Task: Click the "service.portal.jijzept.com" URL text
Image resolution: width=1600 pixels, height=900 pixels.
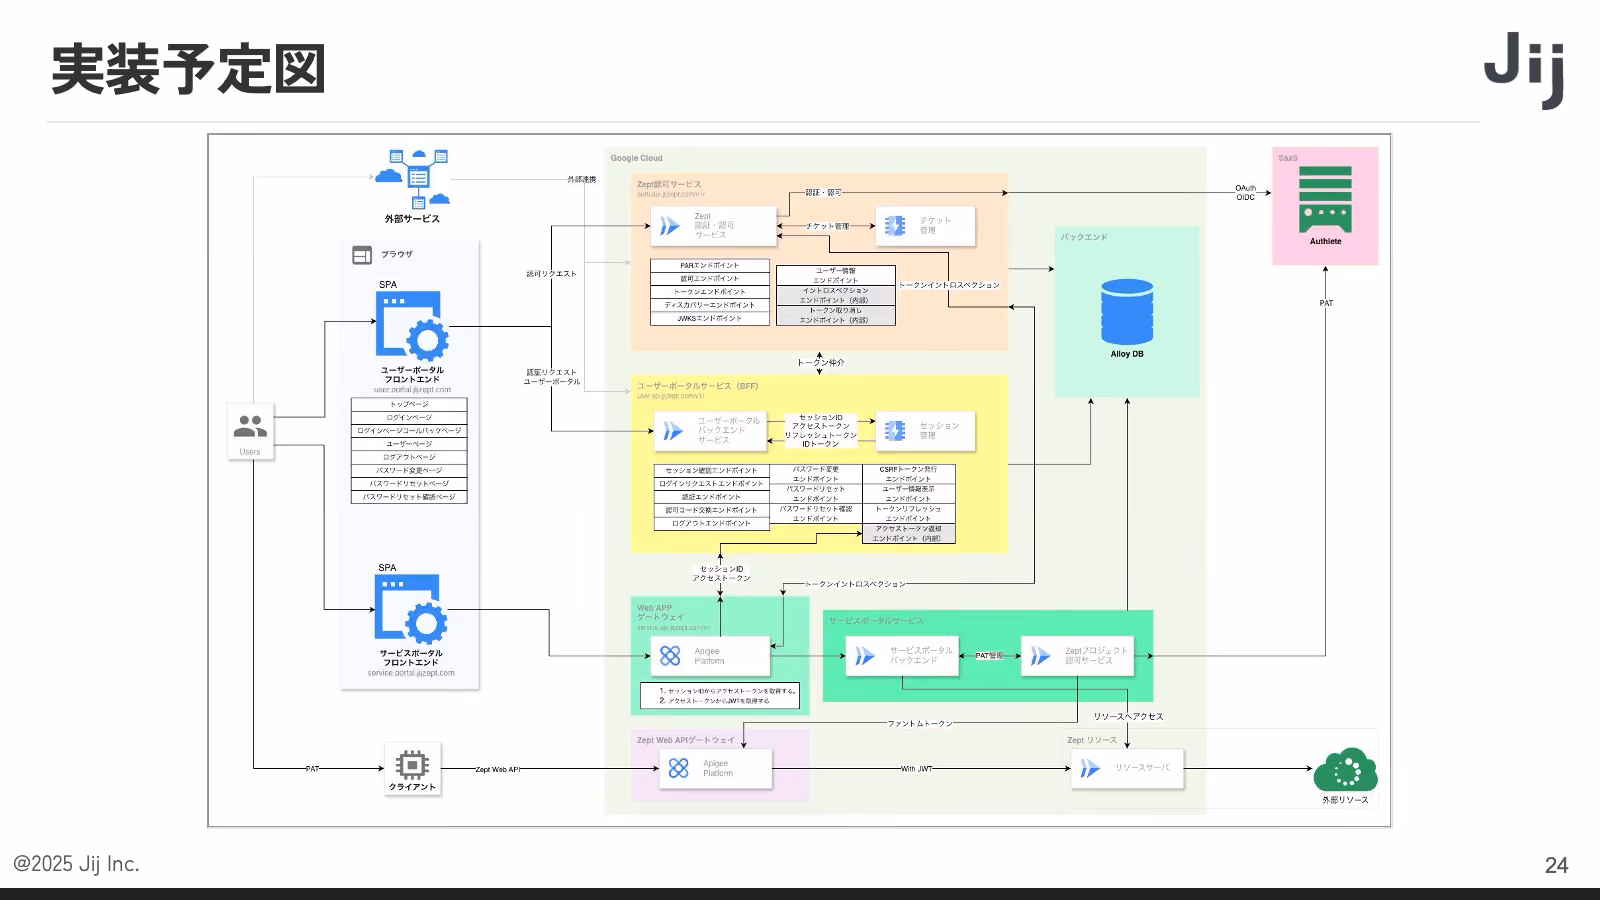Action: pyautogui.click(x=411, y=673)
